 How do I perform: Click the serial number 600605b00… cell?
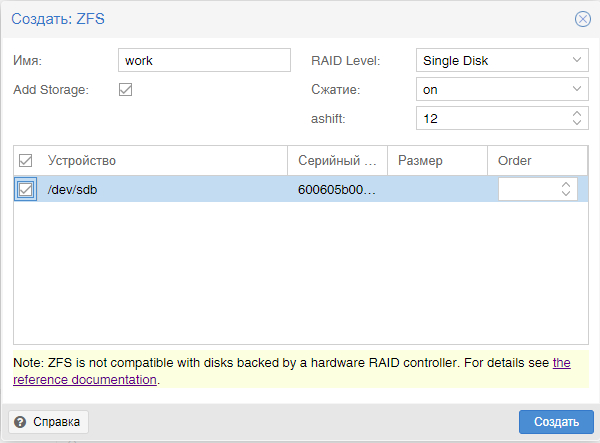point(337,189)
